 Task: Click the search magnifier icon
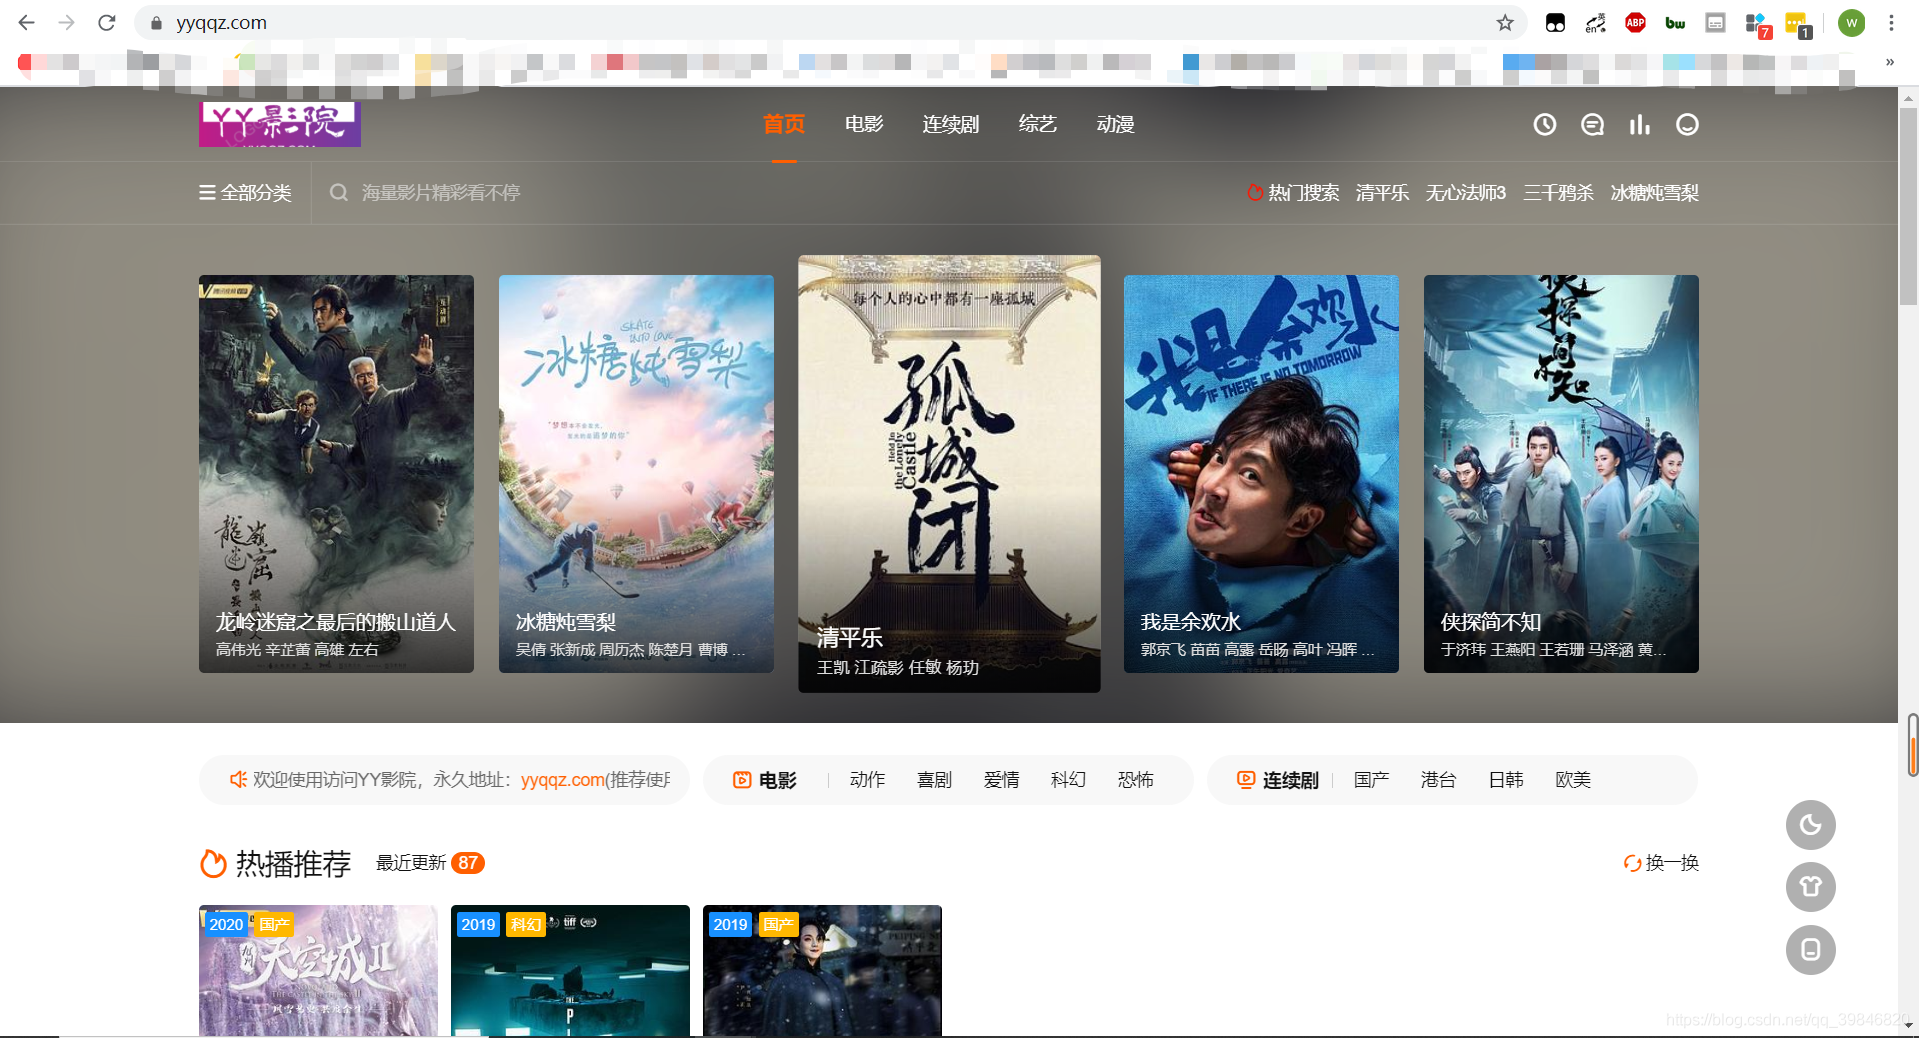coord(339,193)
